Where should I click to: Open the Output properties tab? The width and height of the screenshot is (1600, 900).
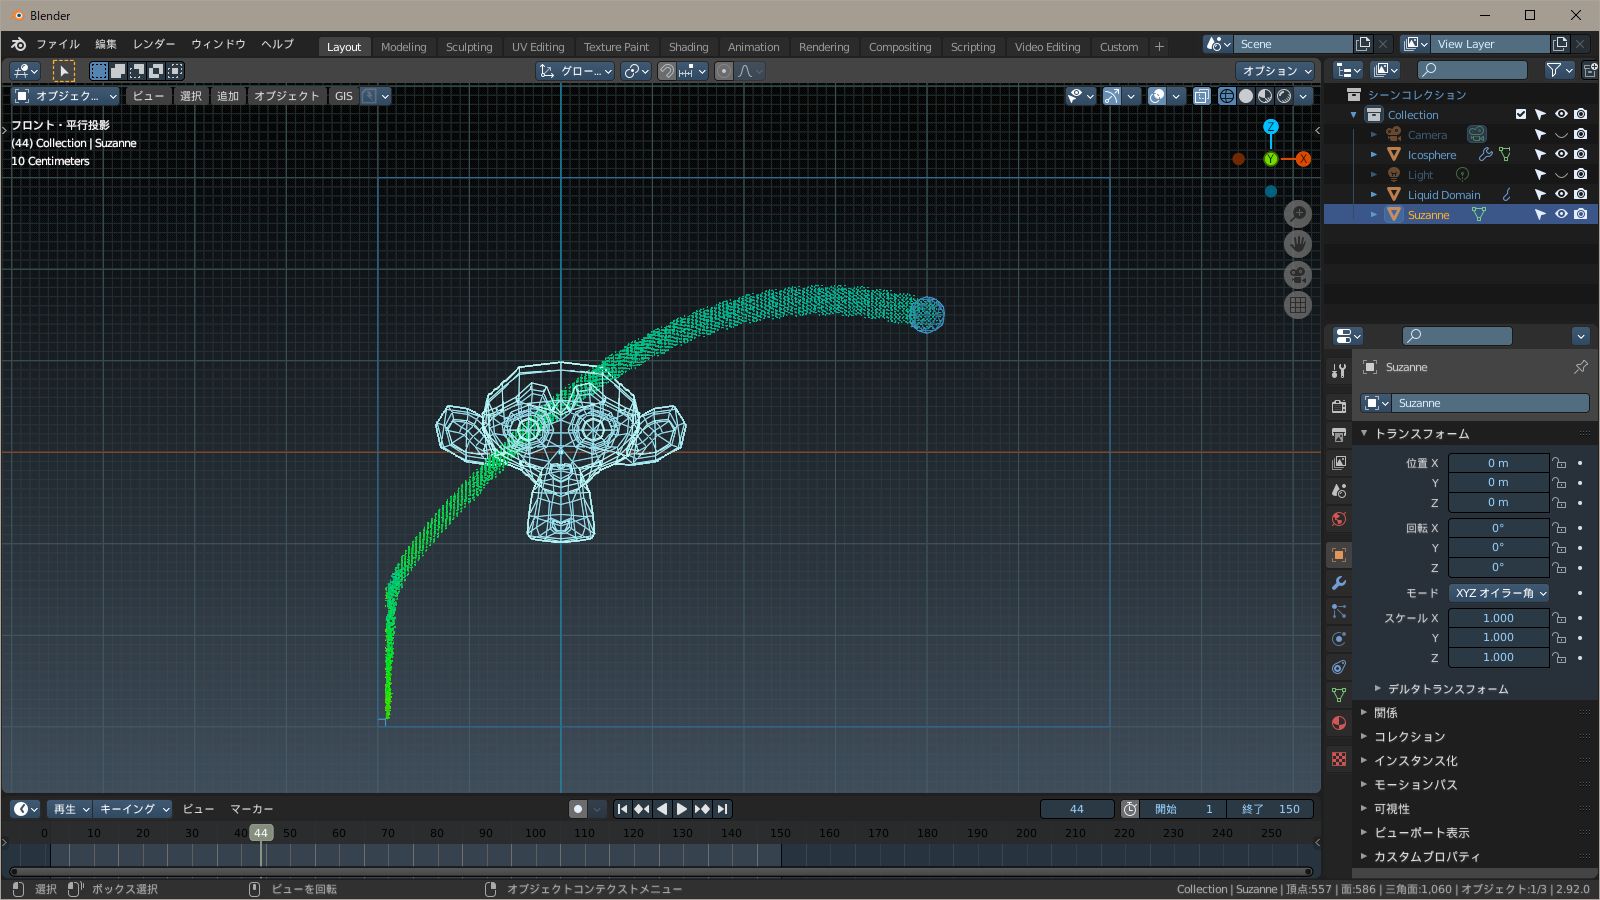[x=1339, y=435]
